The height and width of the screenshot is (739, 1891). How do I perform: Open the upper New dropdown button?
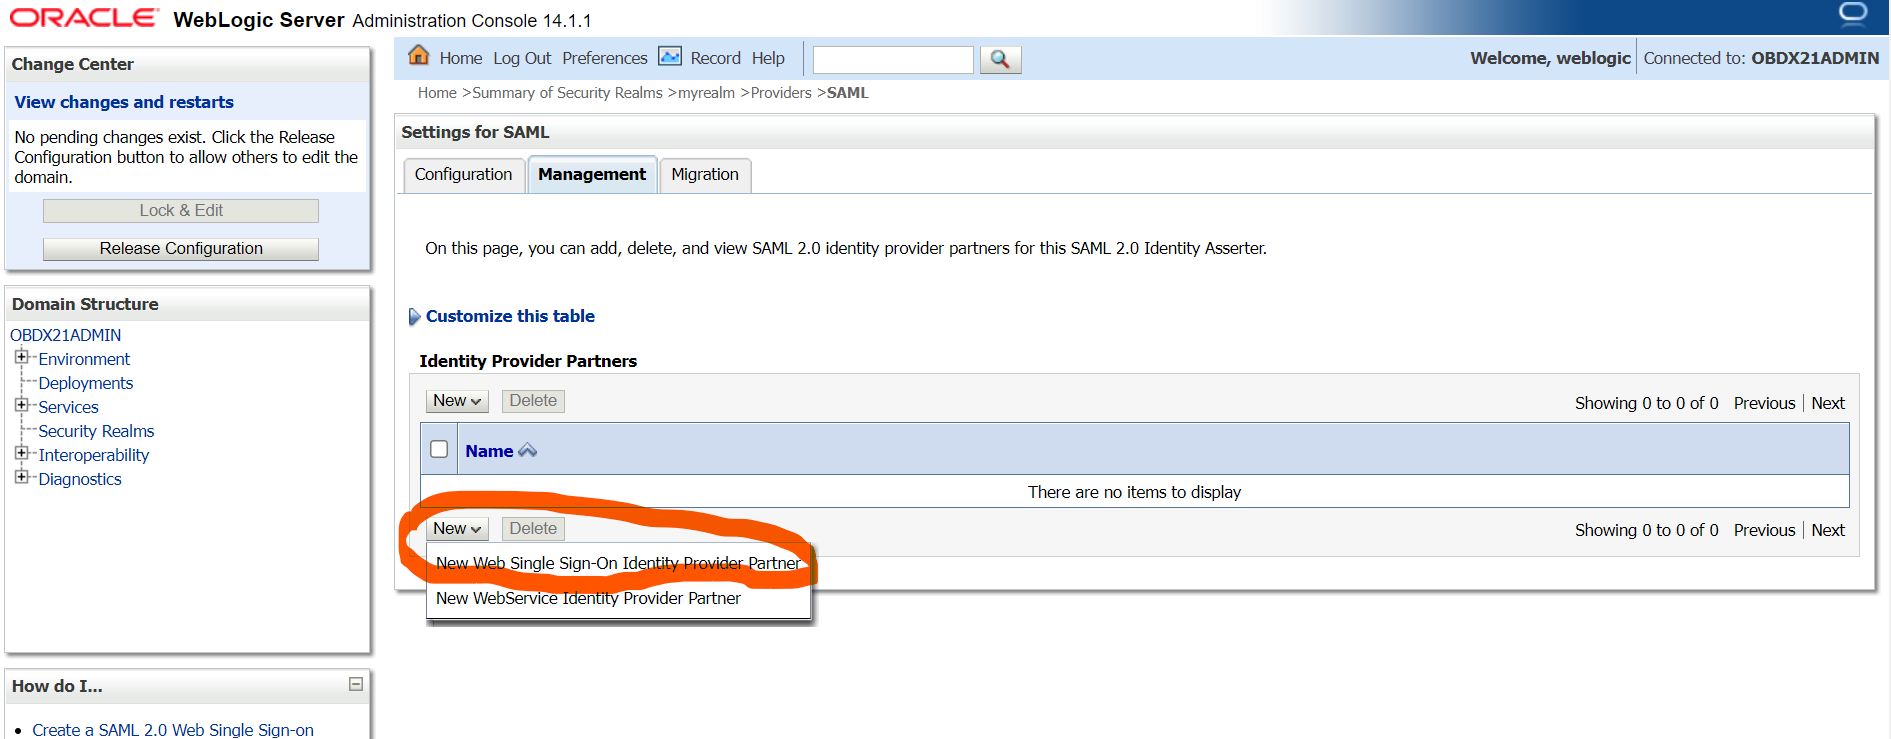(457, 401)
